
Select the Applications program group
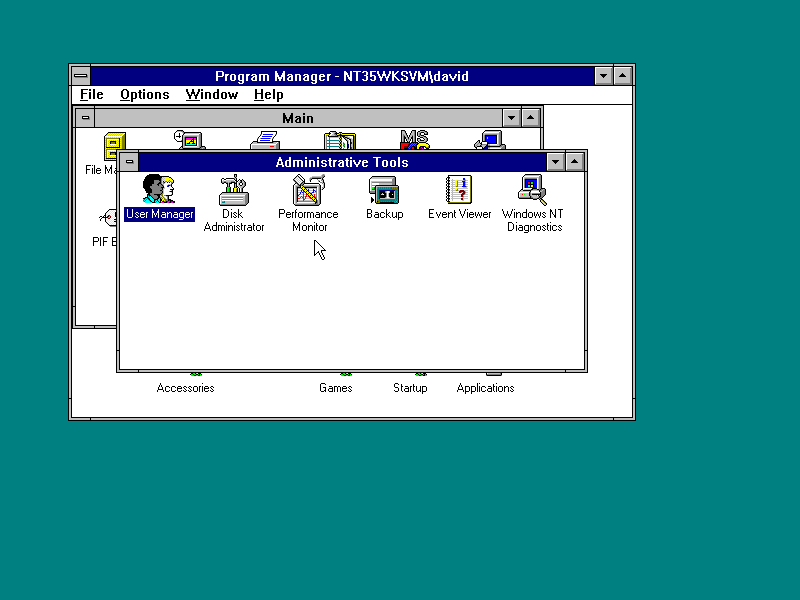[x=485, y=388]
